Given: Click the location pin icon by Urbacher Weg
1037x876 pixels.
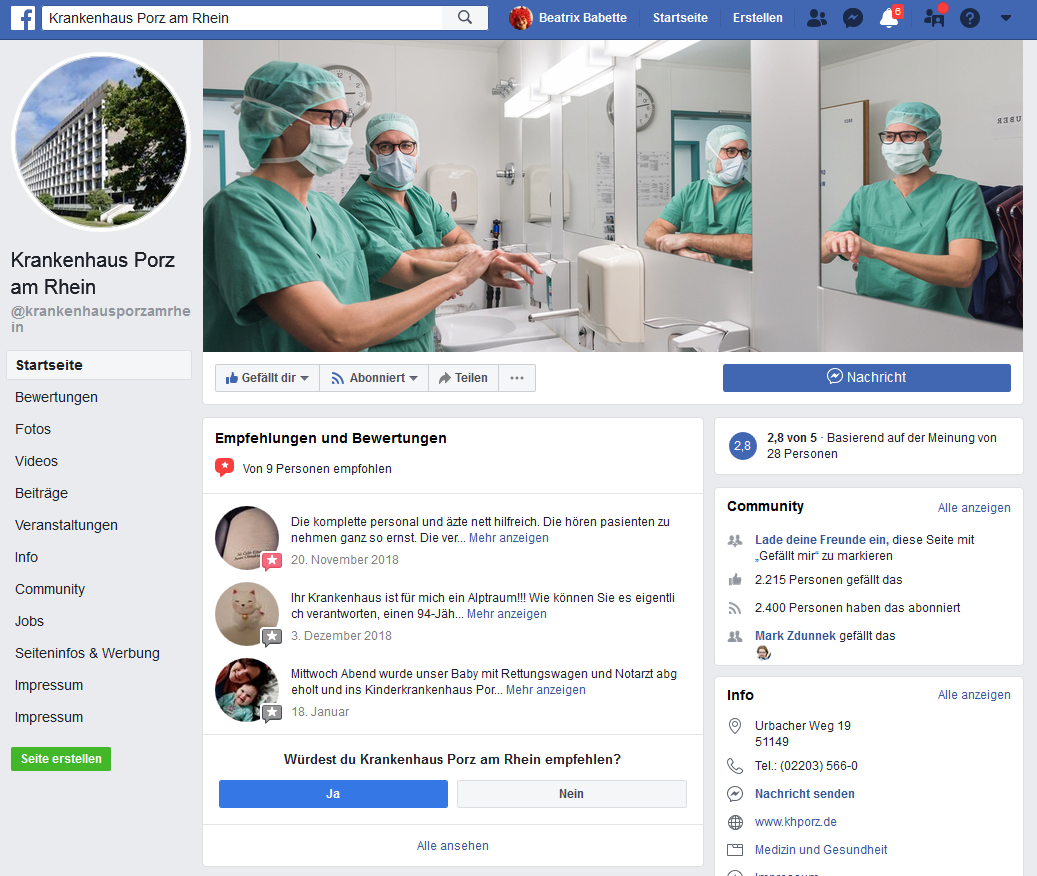Looking at the screenshot, I should click(x=735, y=726).
